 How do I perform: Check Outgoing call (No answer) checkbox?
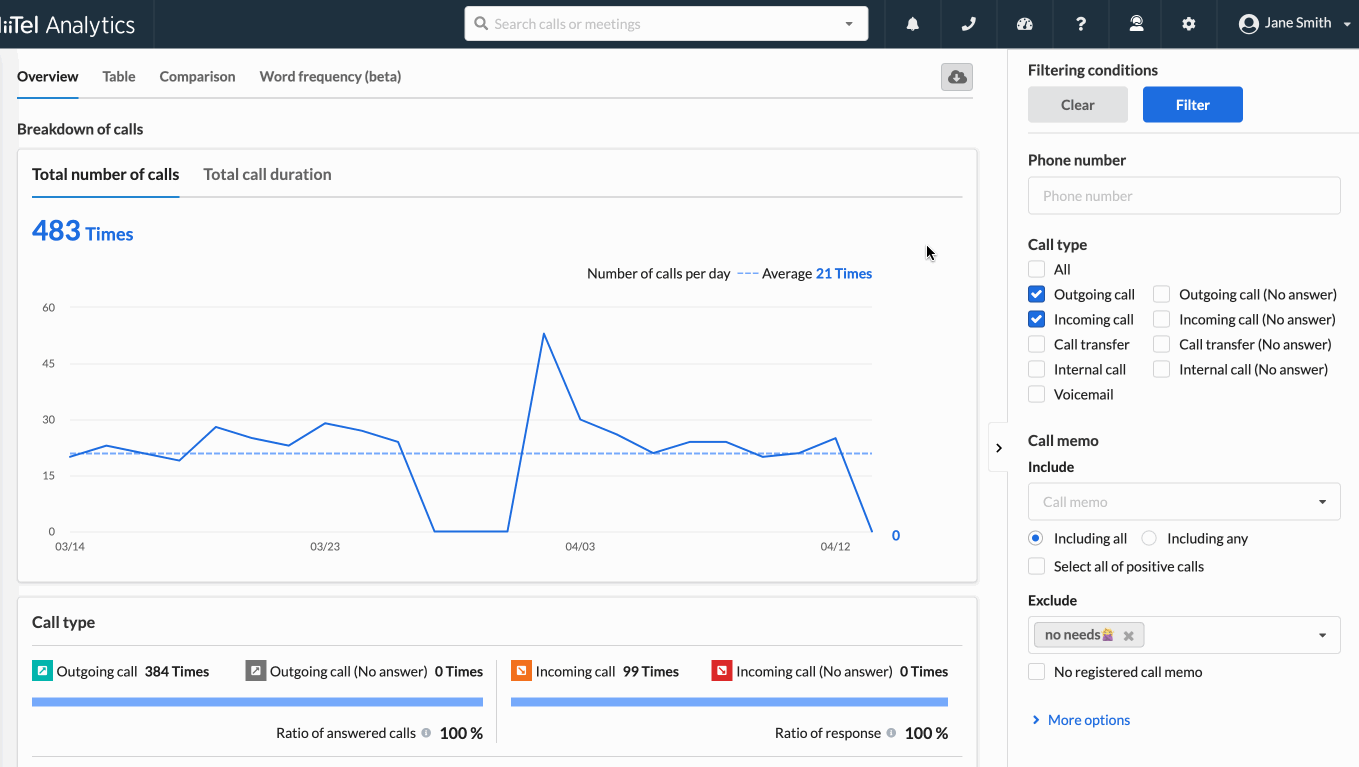(1161, 294)
